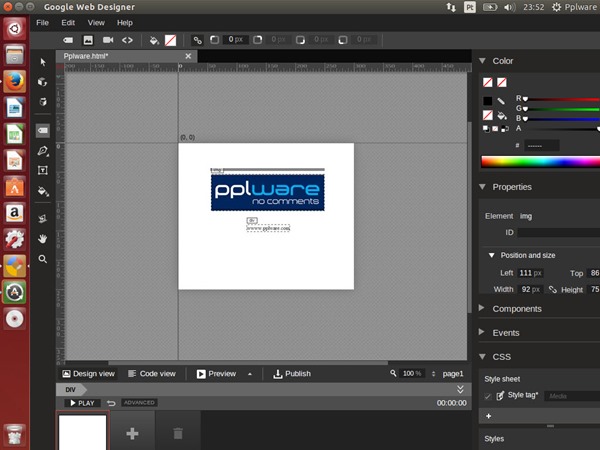Collapse the Properties panel

tap(482, 187)
